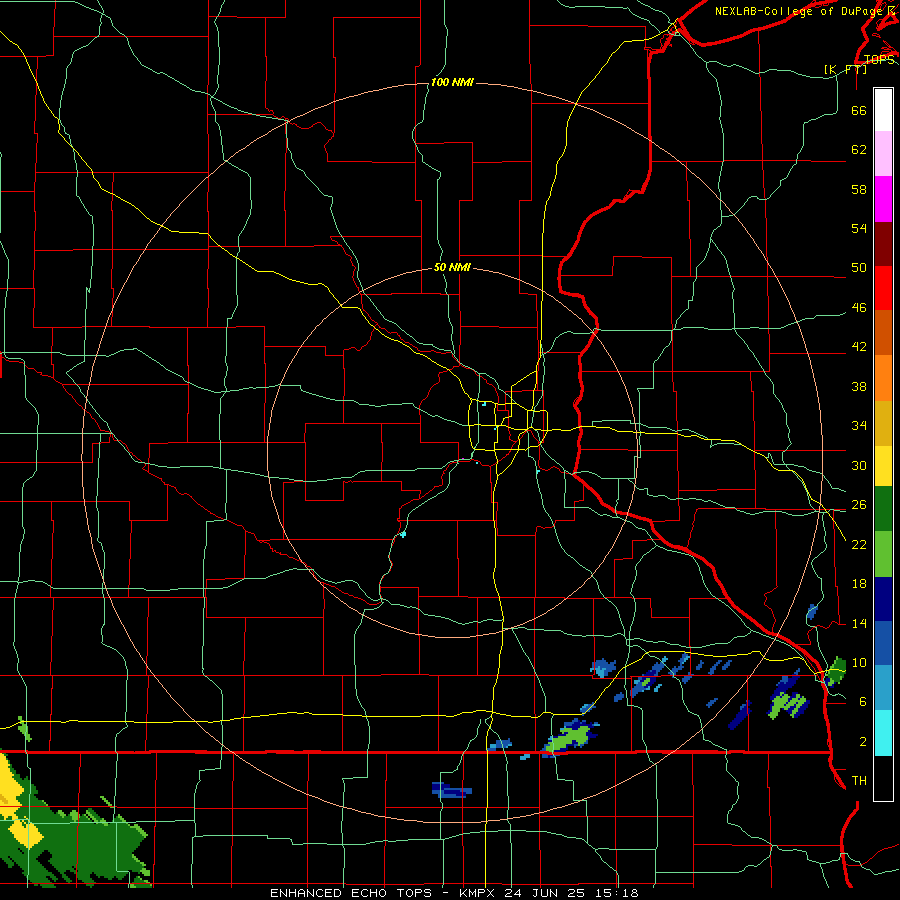Click the TH legend label

[x=859, y=780]
